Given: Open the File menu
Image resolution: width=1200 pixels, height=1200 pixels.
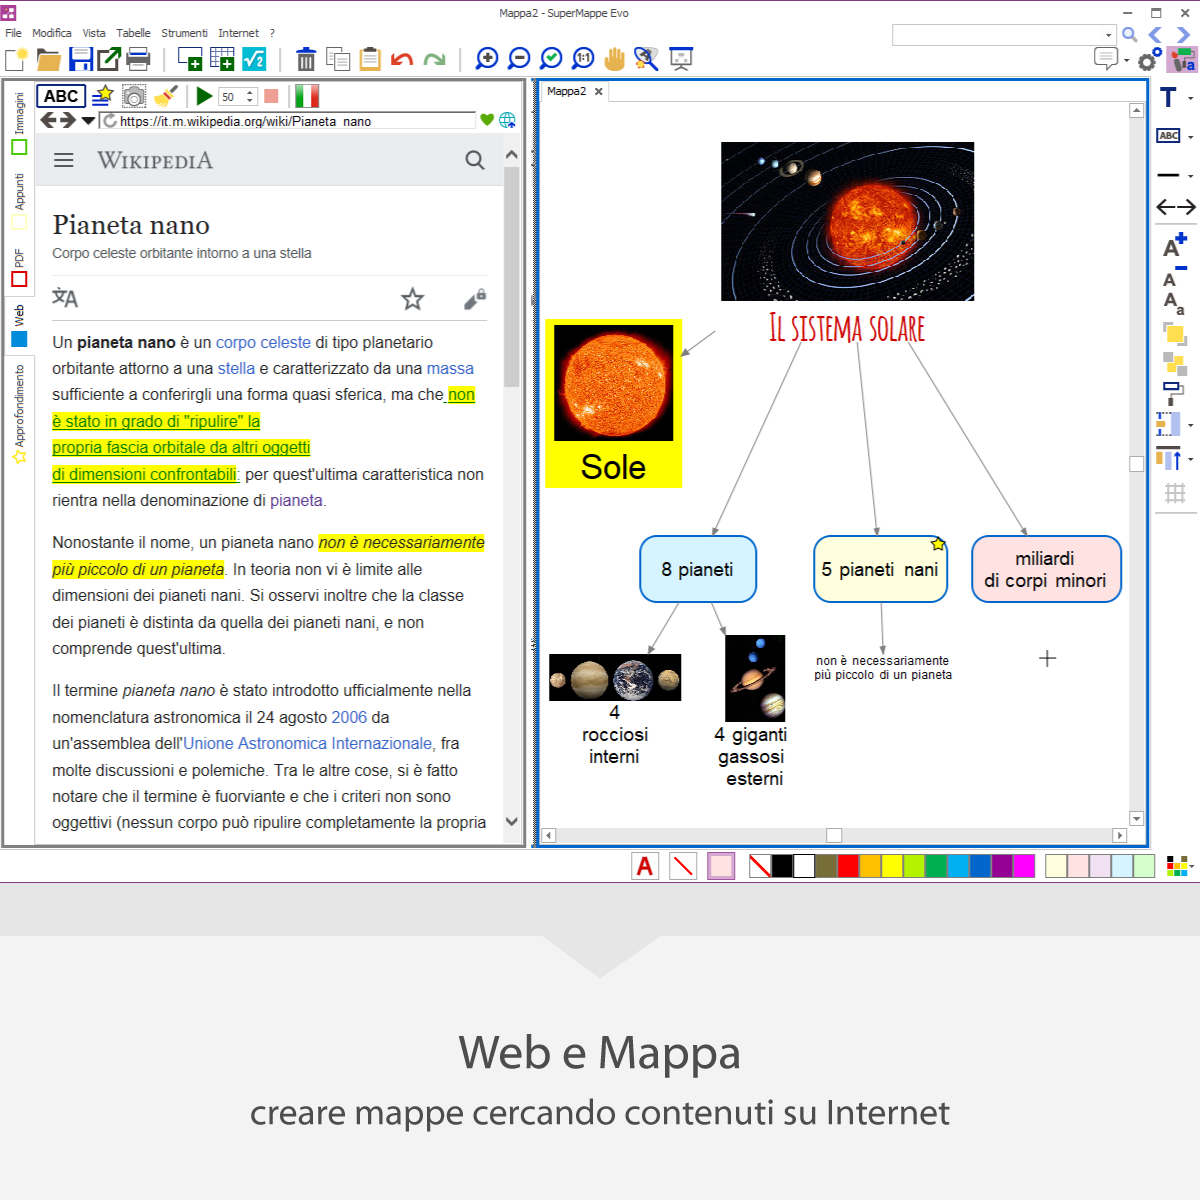Looking at the screenshot, I should pos(13,33).
